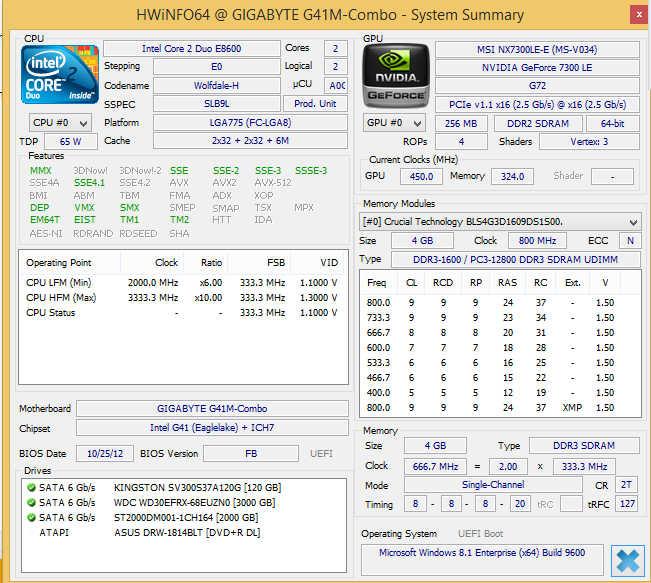Screen dimensions: 651x583
Task: Click green status icon next to WDC WD30EFRX drive
Action: point(31,502)
